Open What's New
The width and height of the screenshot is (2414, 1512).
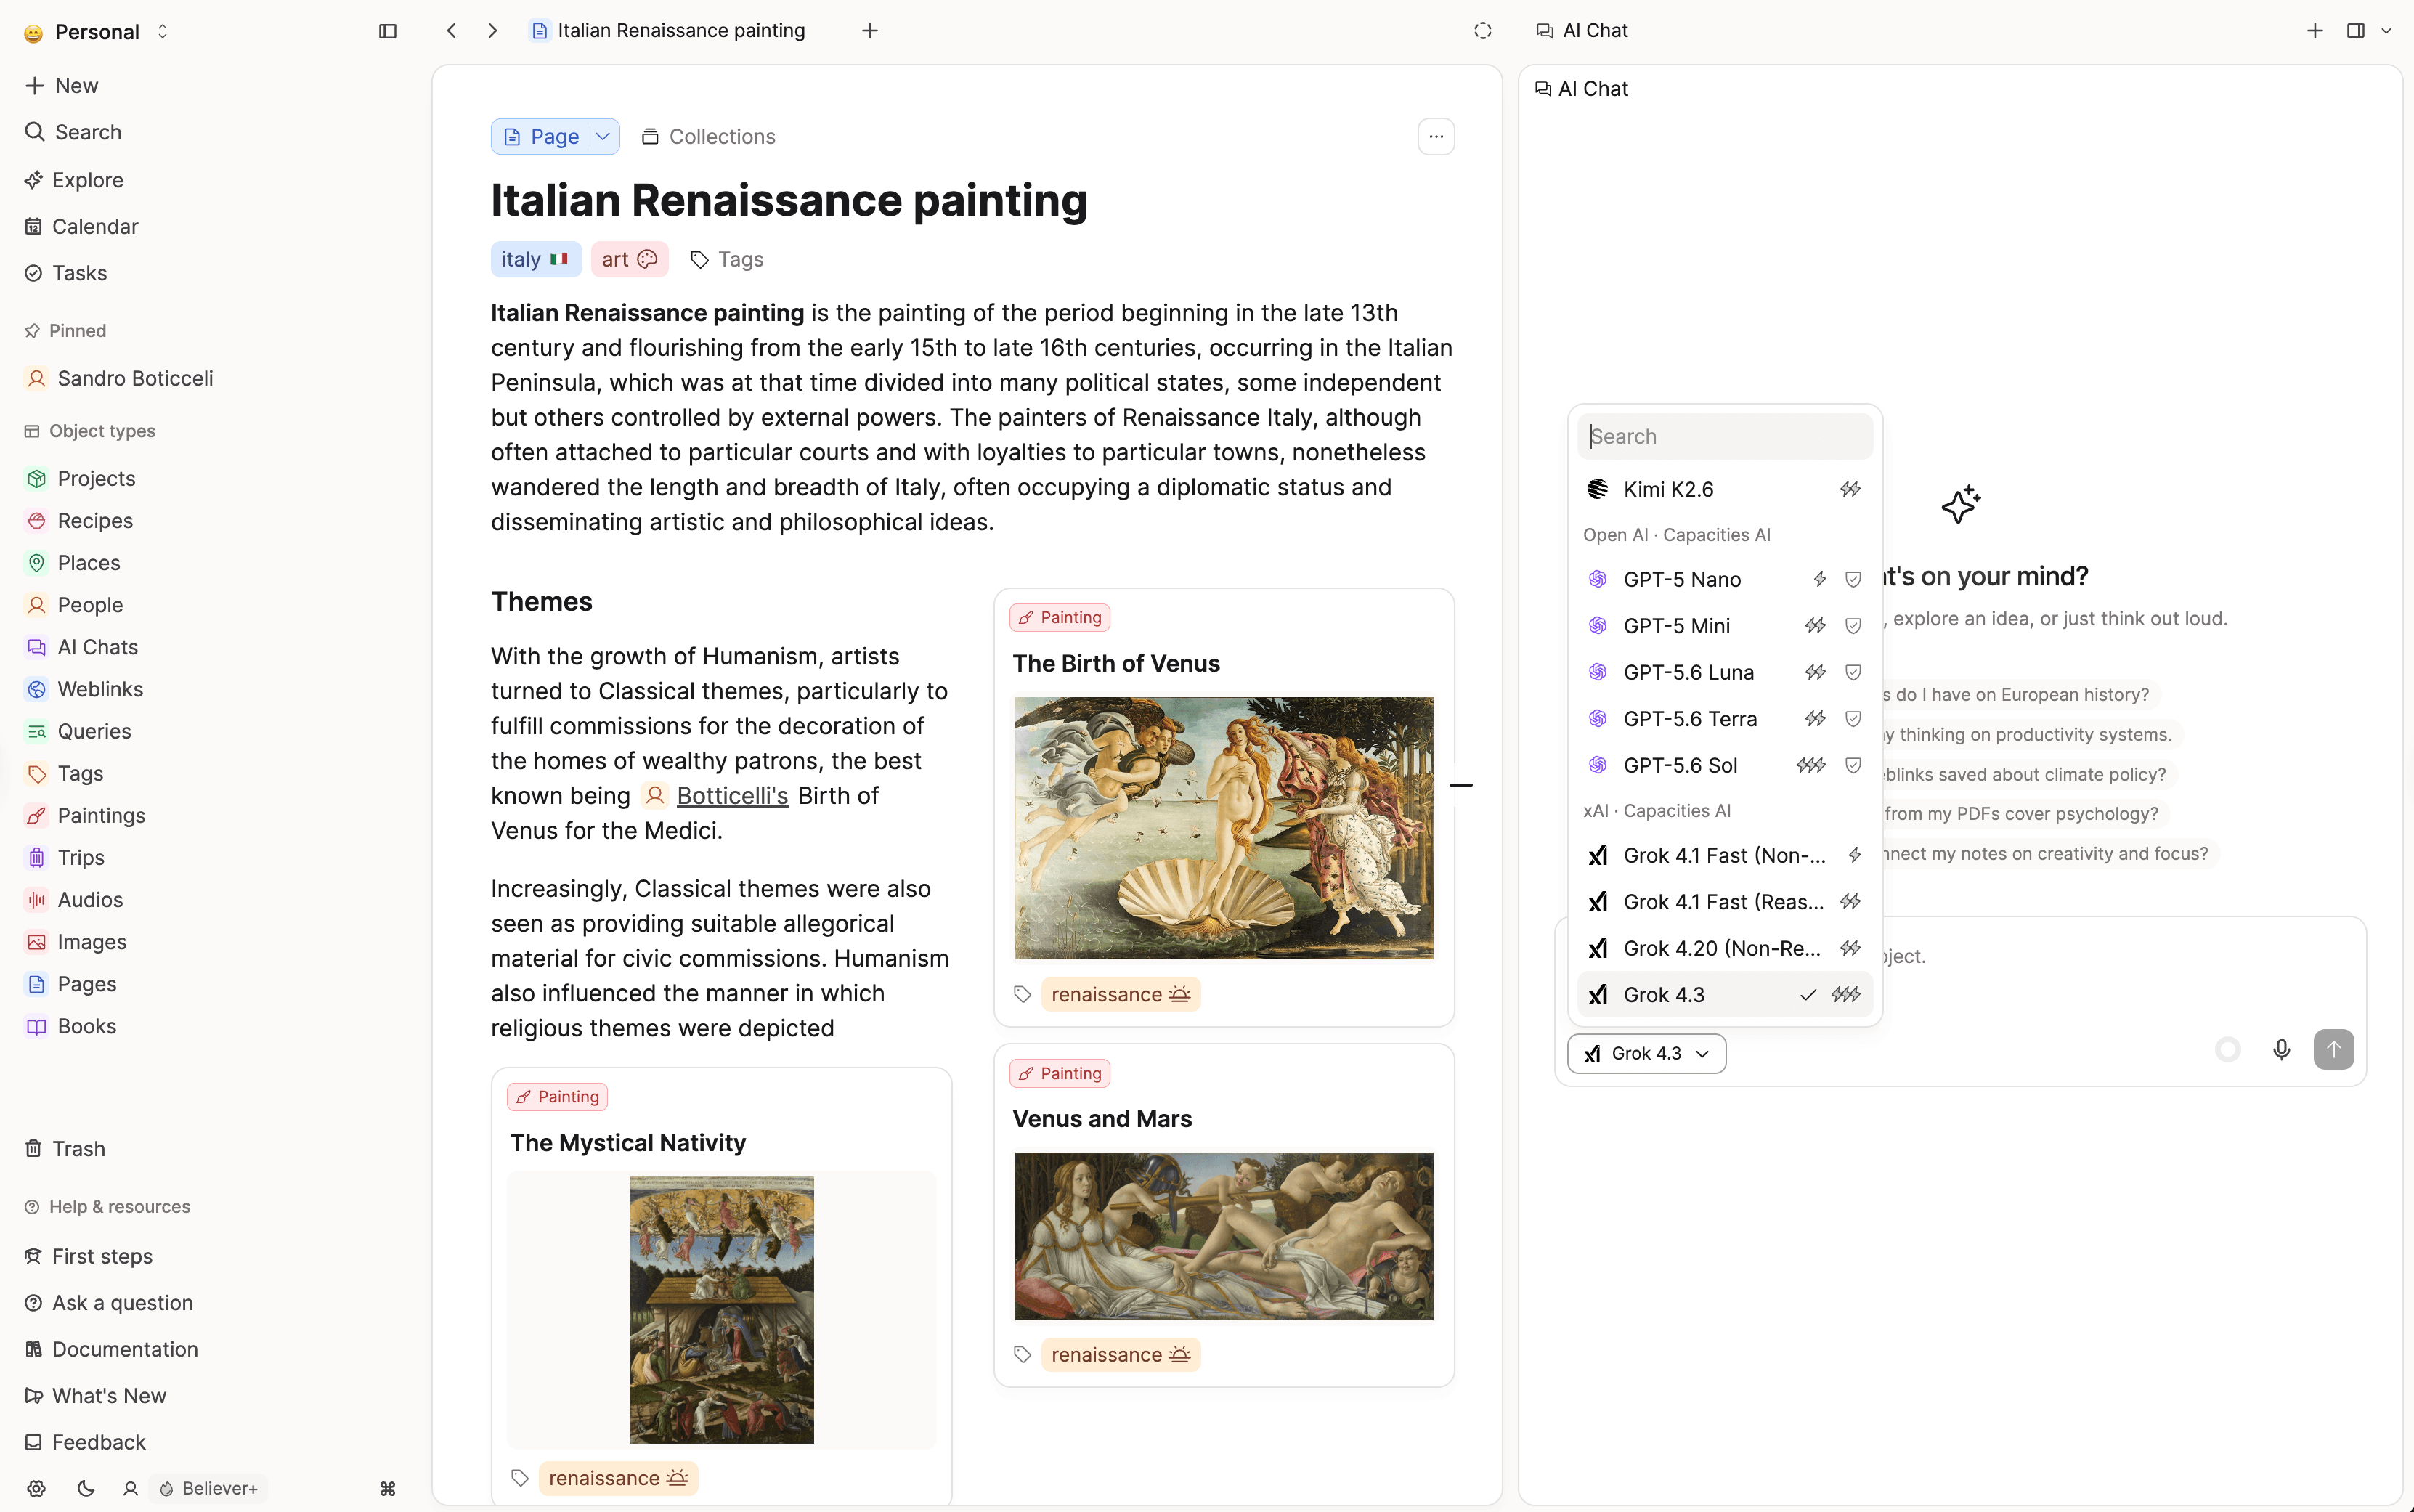tap(95, 1396)
